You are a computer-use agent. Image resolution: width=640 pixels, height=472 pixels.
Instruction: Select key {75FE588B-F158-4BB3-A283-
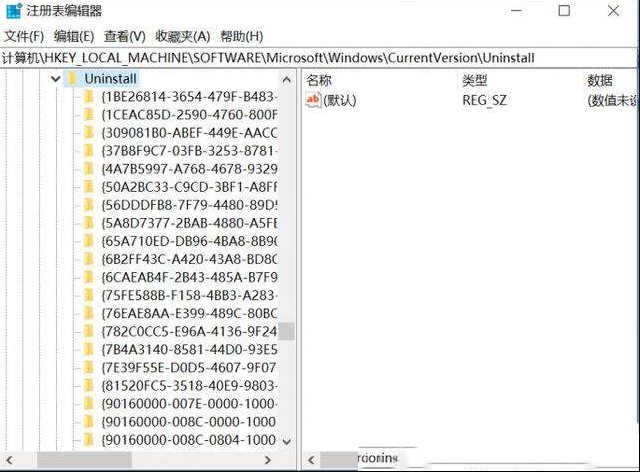click(x=189, y=295)
